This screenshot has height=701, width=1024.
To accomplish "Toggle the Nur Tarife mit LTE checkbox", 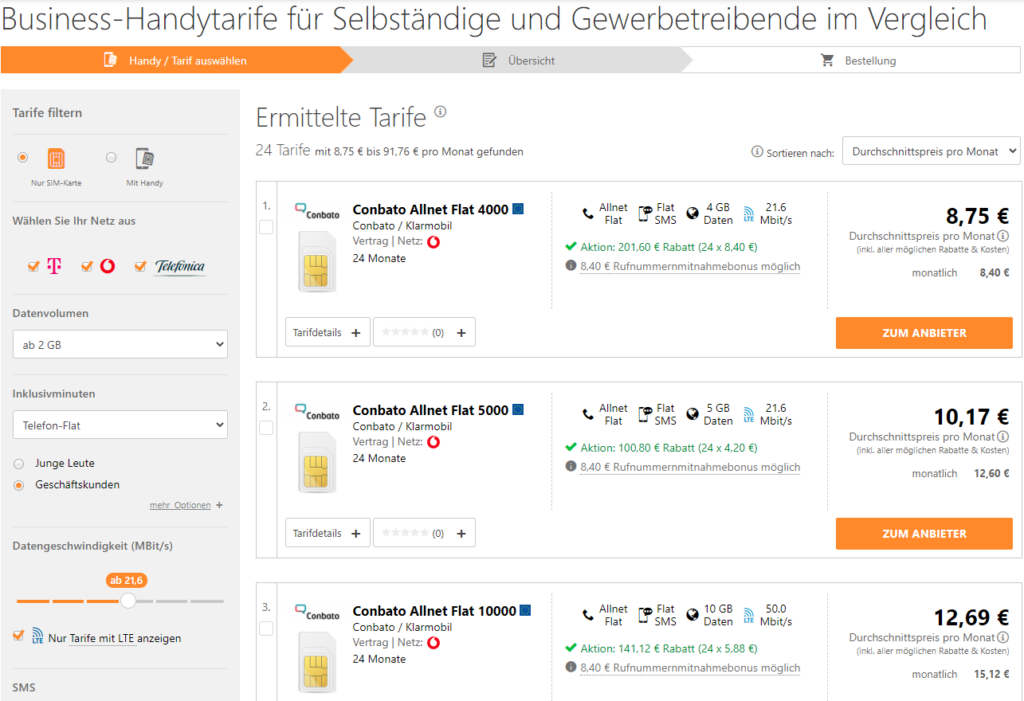I will click(x=18, y=636).
